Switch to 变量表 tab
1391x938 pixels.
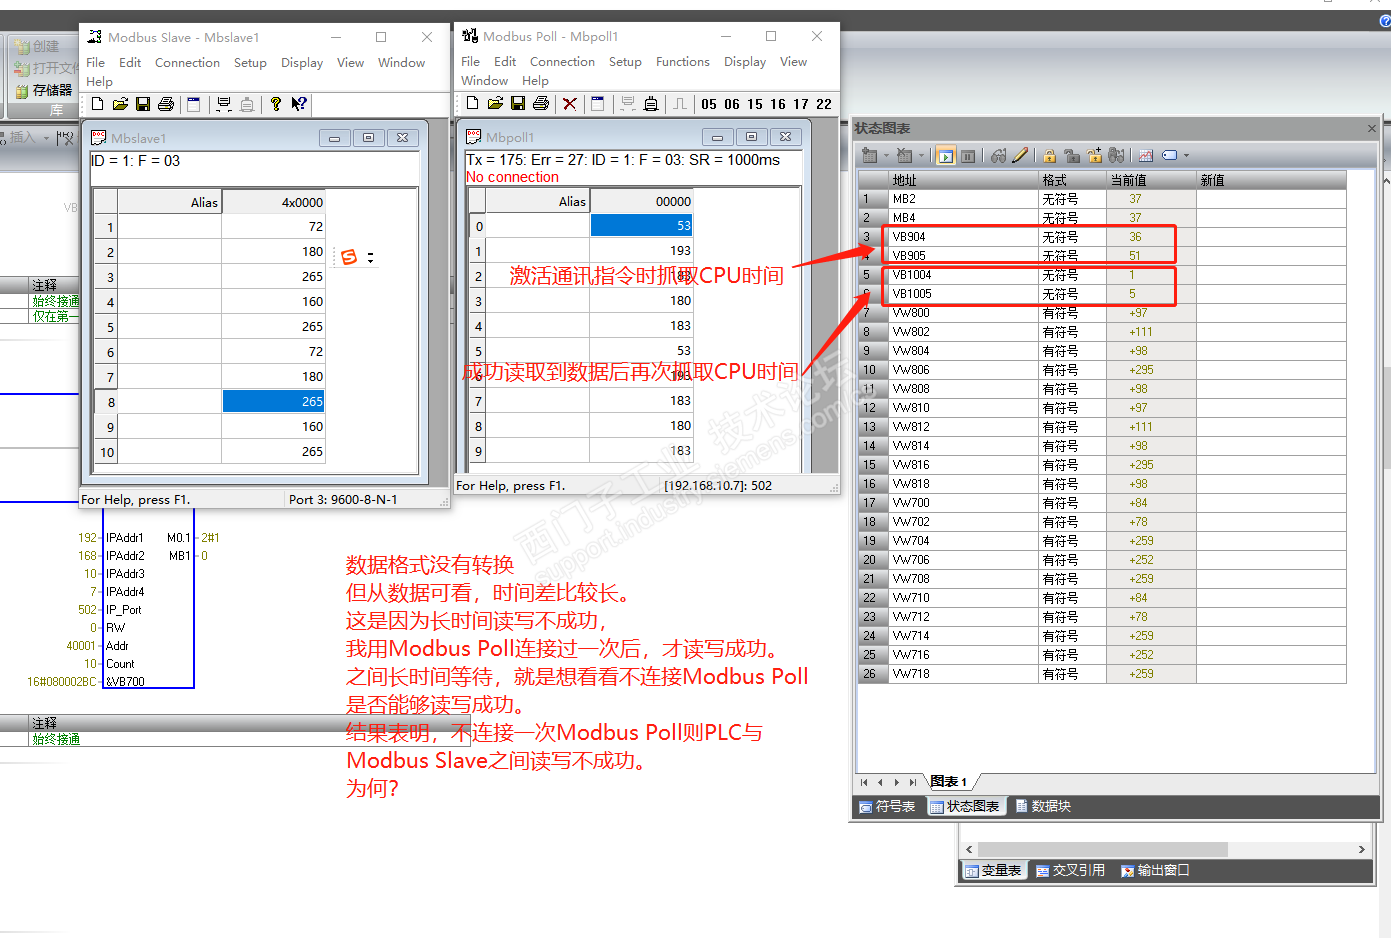(993, 870)
